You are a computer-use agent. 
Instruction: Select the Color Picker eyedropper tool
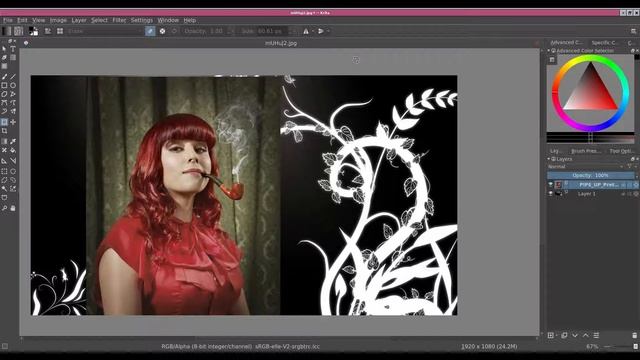tap(13, 141)
